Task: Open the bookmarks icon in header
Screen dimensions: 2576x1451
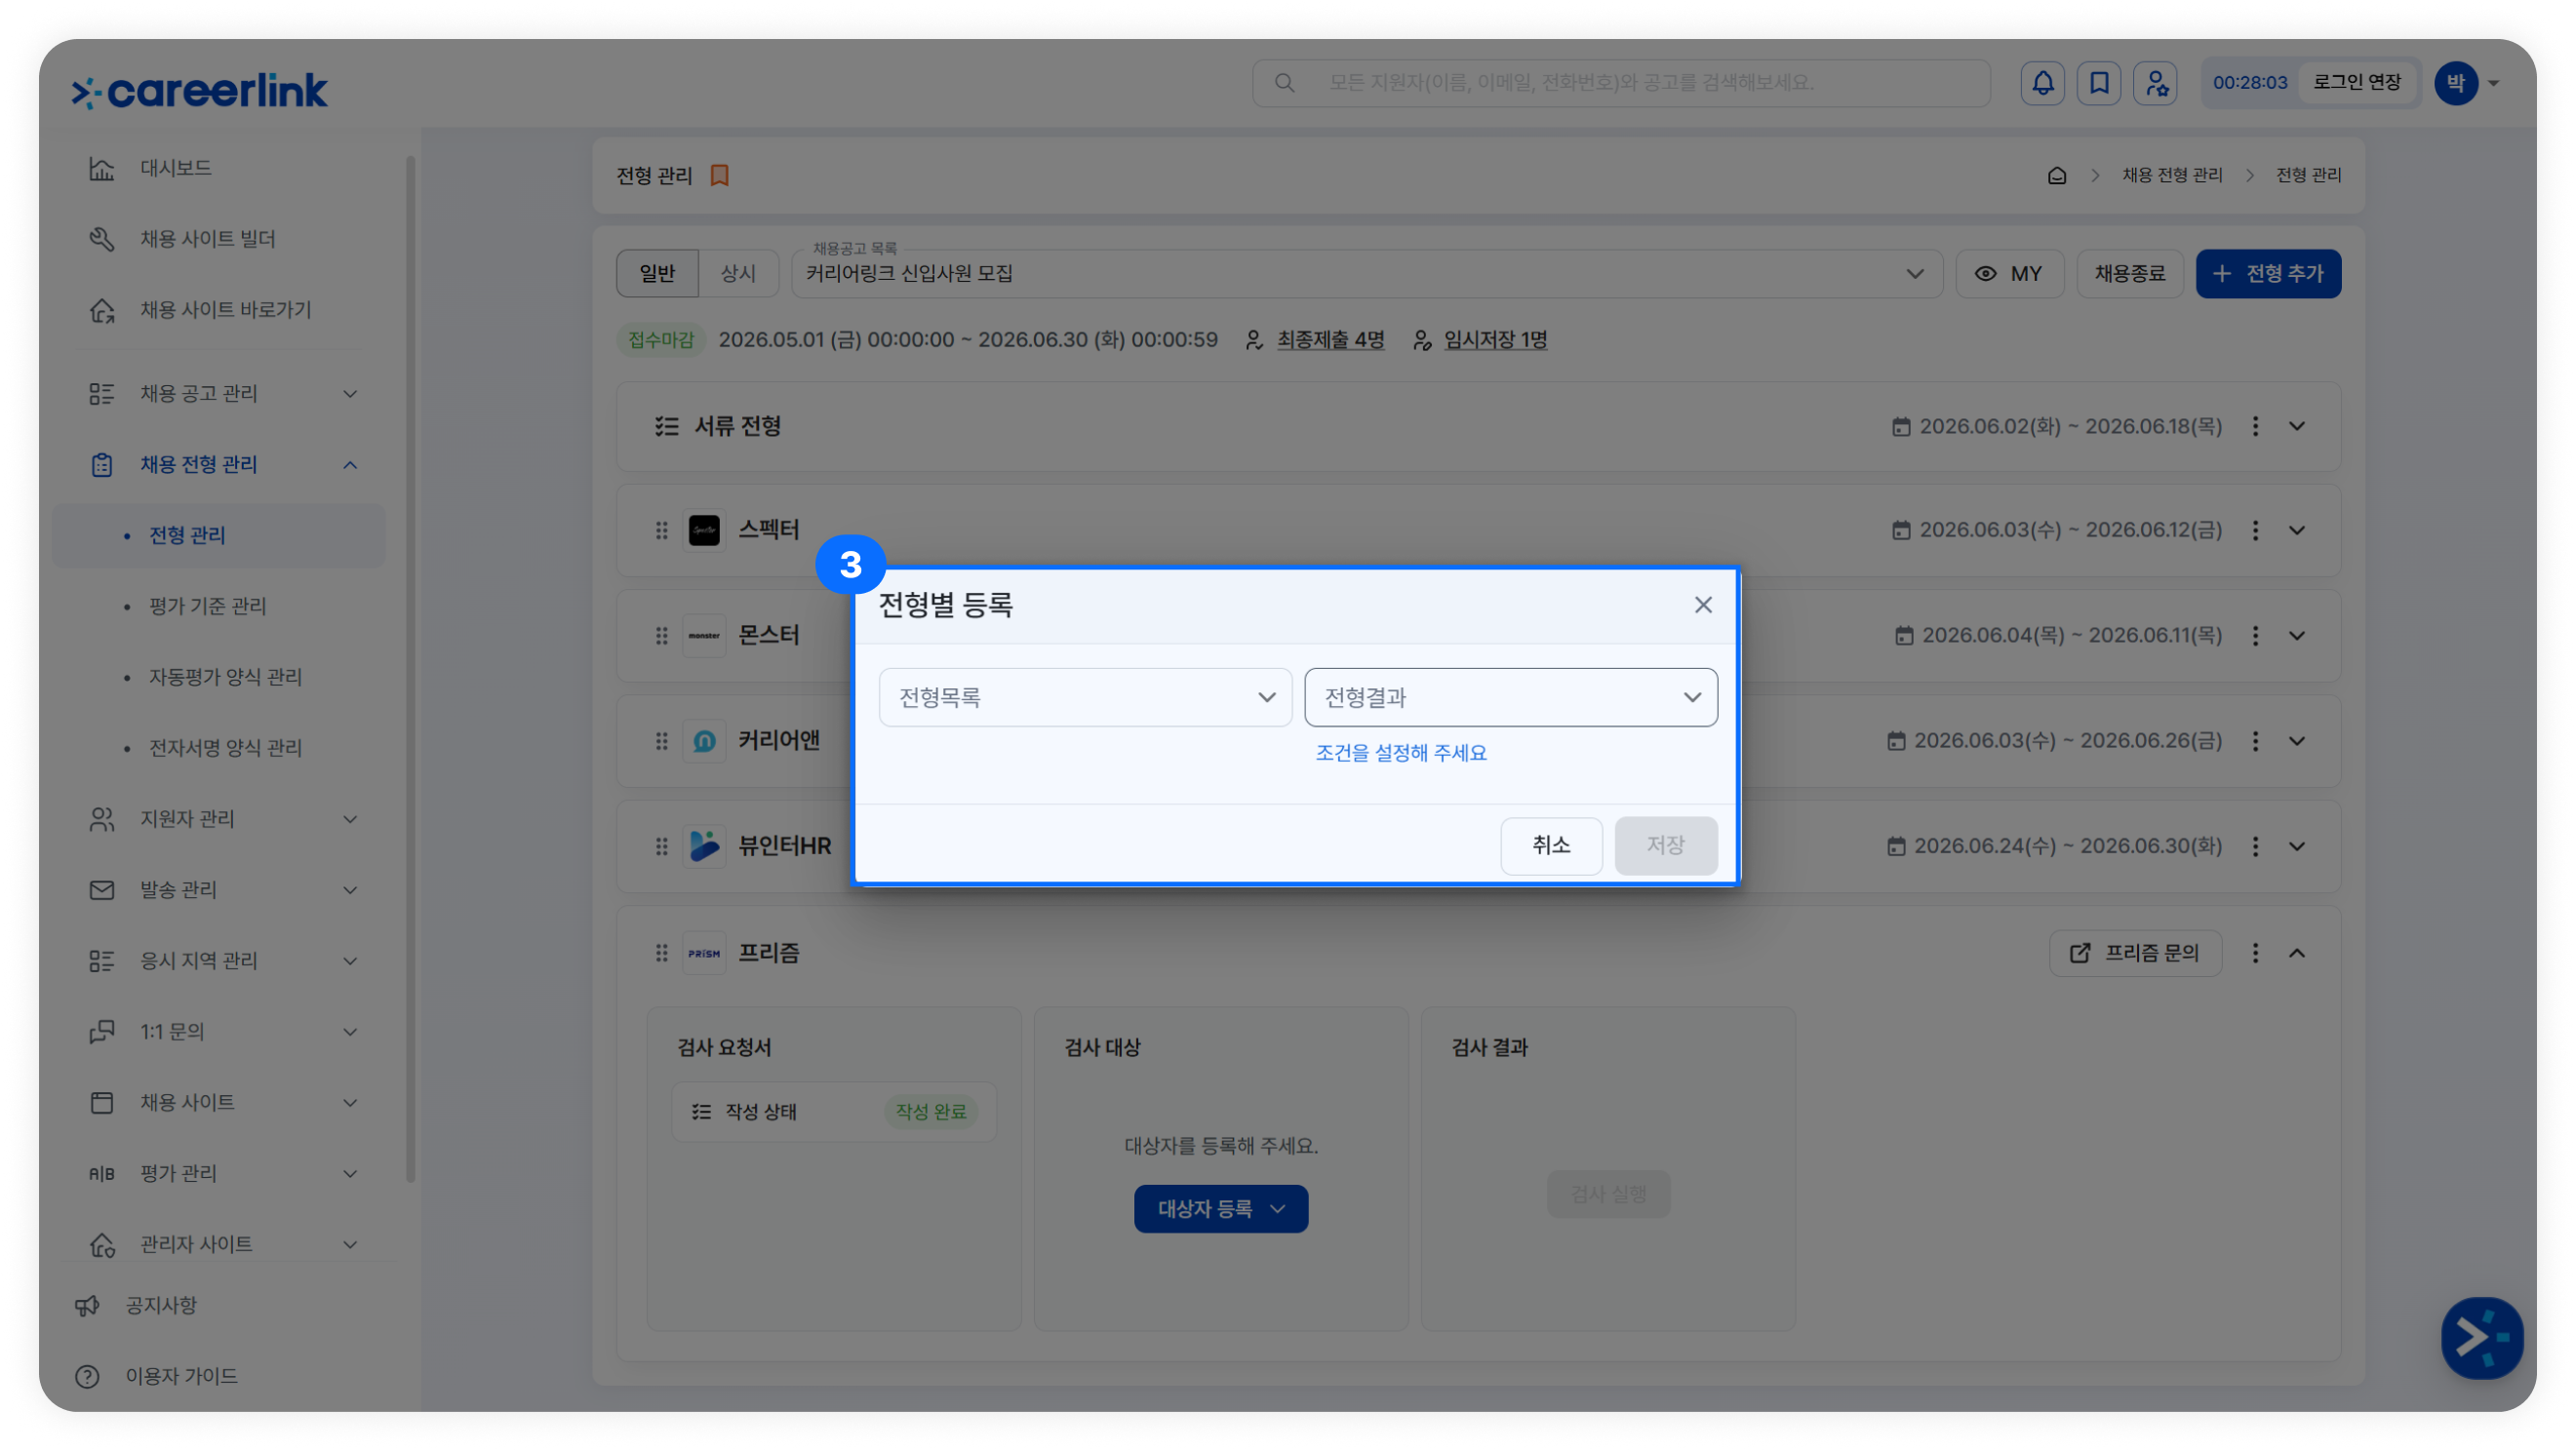Action: 2098,83
